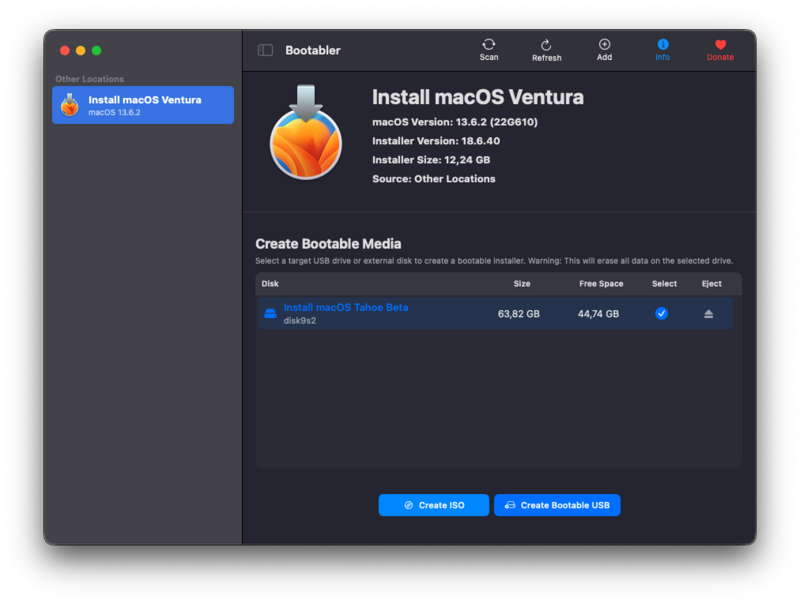Select Install macOS Ventura in sidebar

coord(143,105)
